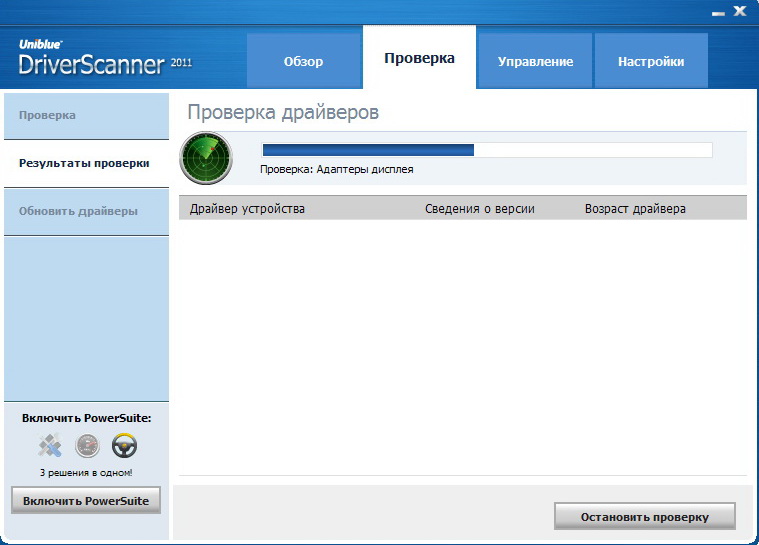Sort by the Драйвер устройства column header
This screenshot has height=545, width=759.
pyautogui.click(x=247, y=208)
